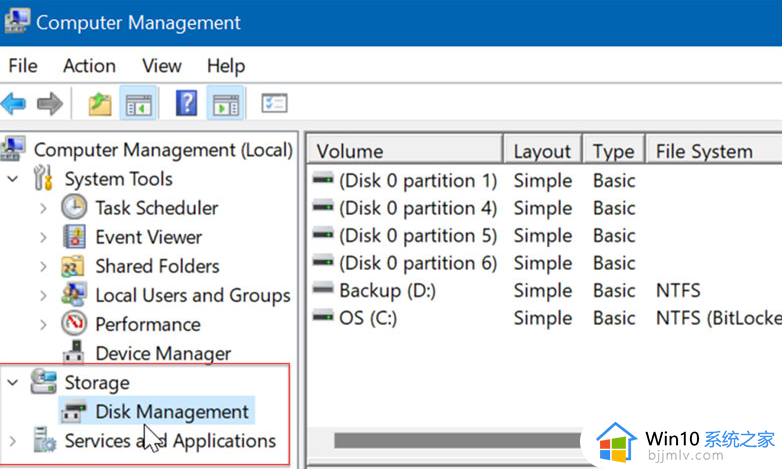Click the Storage drives icon

43,382
